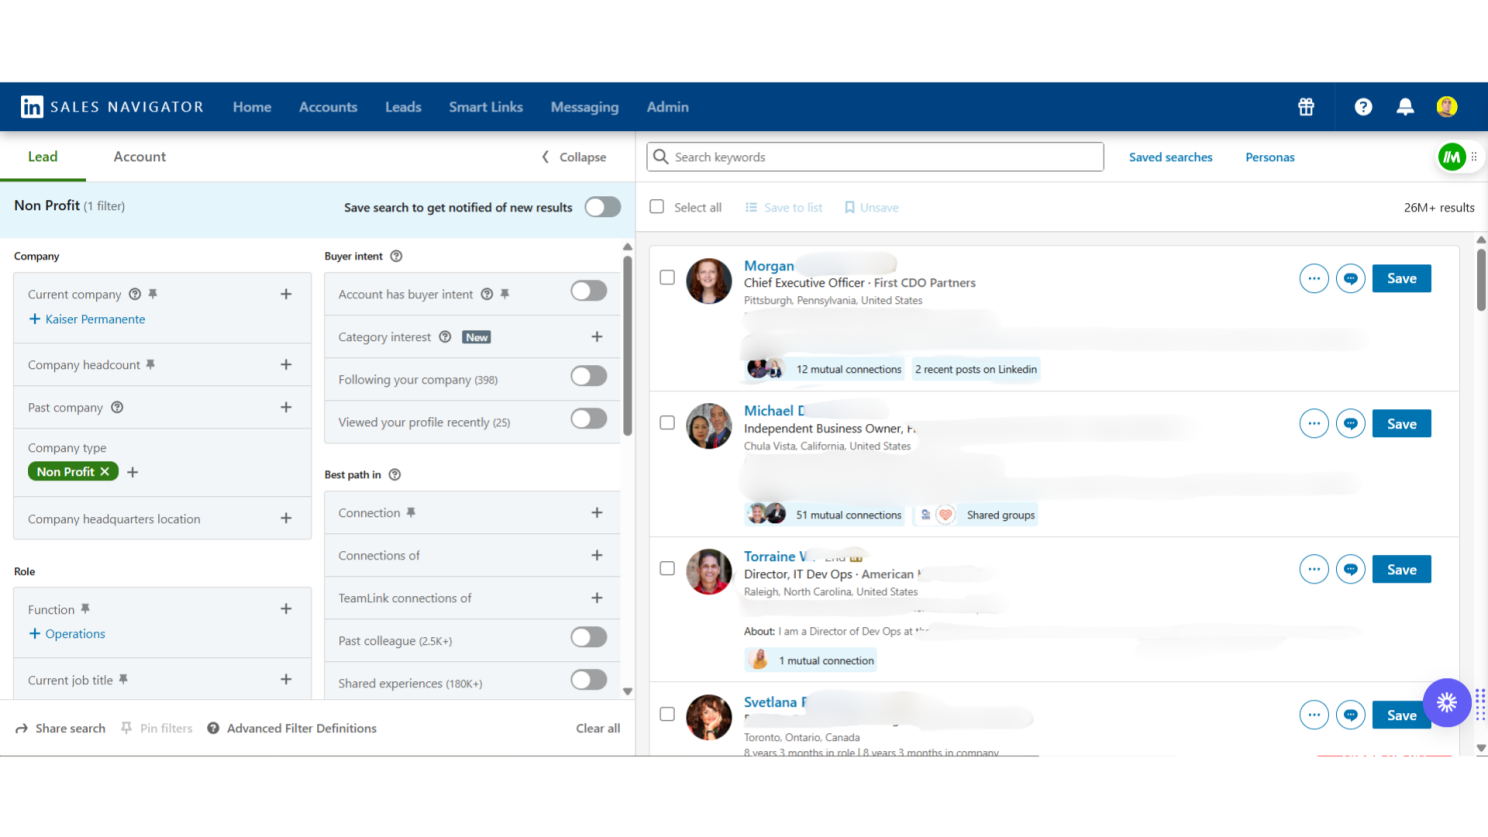The image size is (1488, 837).
Task: Toggle Save search notifications switch
Action: coord(603,207)
